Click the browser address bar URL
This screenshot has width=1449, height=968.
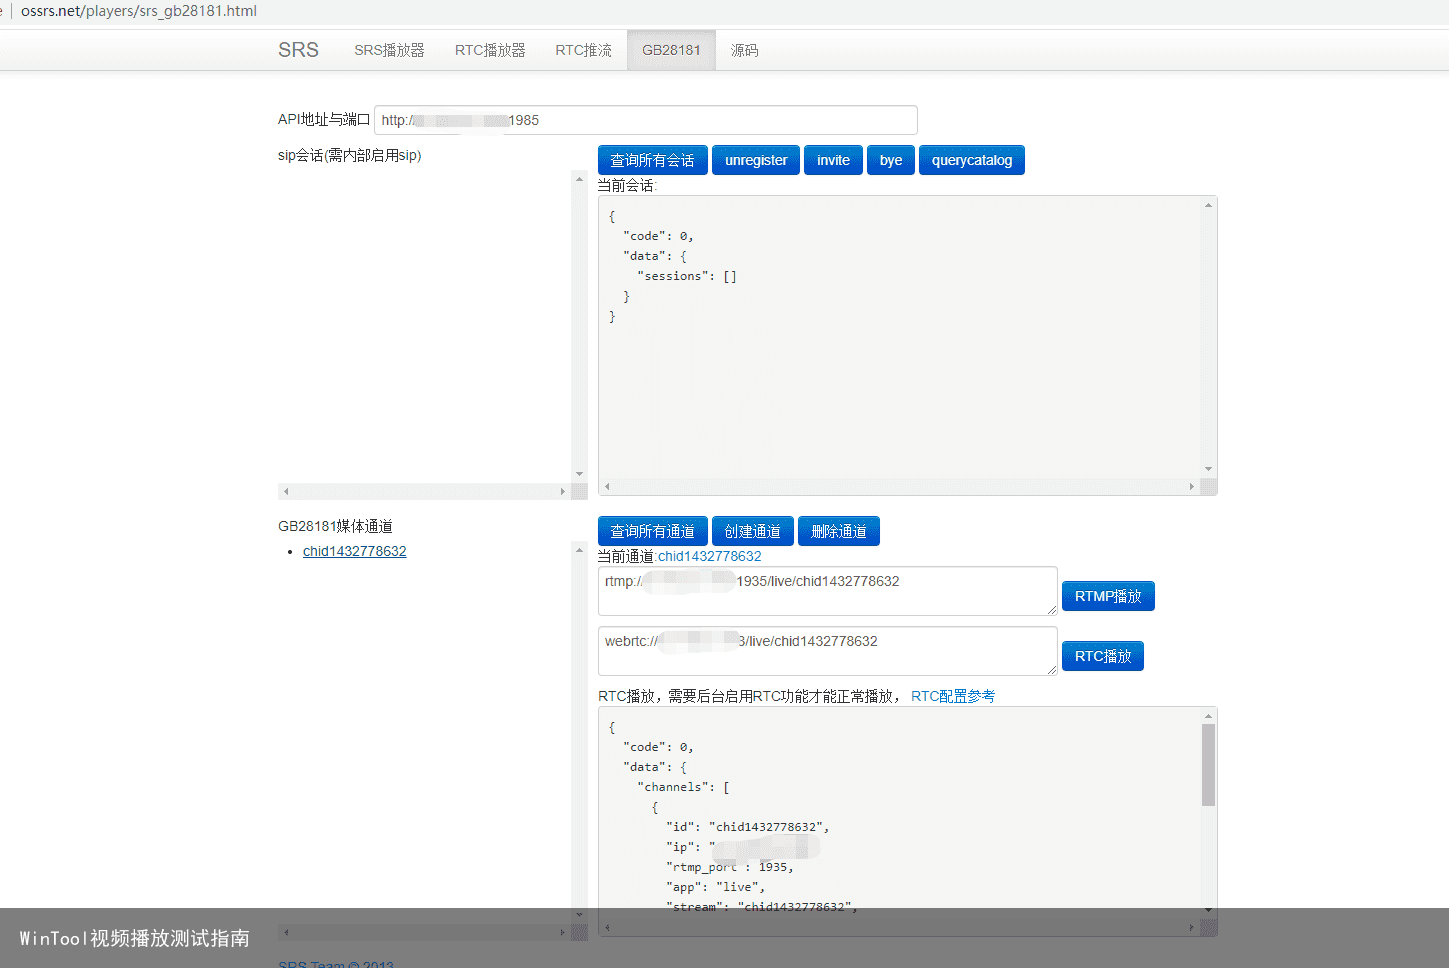coord(139,11)
